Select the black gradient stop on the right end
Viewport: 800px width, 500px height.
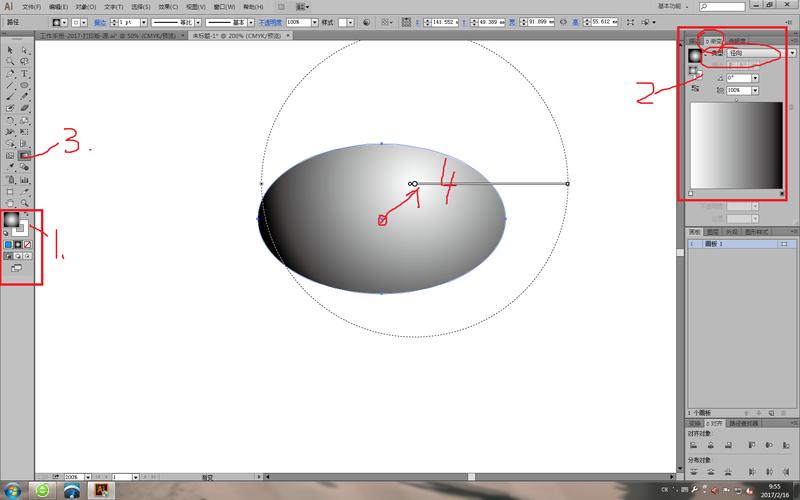pyautogui.click(x=780, y=193)
